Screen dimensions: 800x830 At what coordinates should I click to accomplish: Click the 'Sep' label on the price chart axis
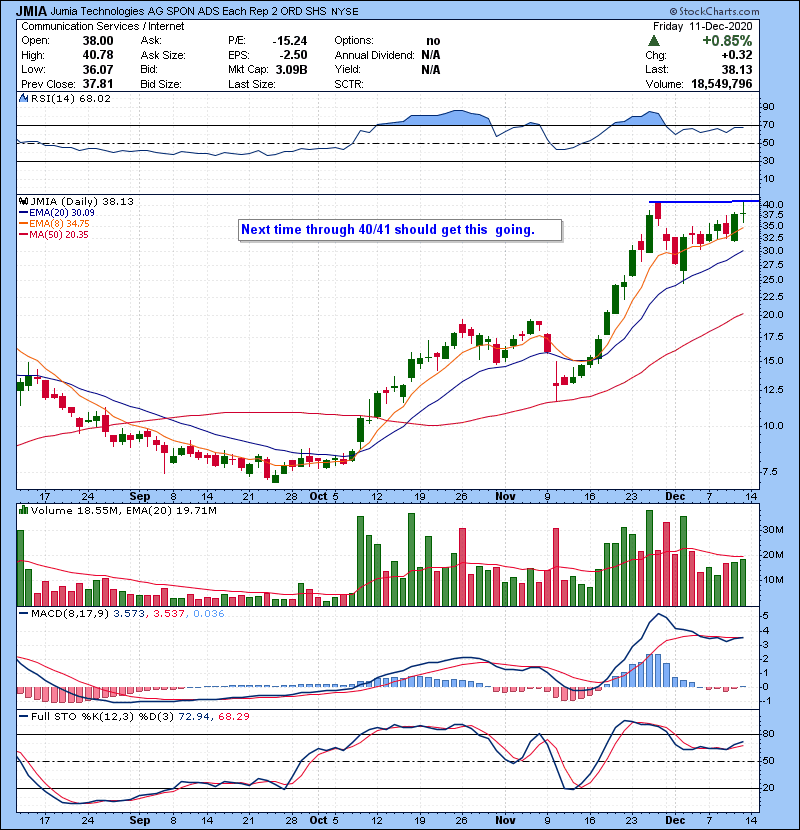140,496
